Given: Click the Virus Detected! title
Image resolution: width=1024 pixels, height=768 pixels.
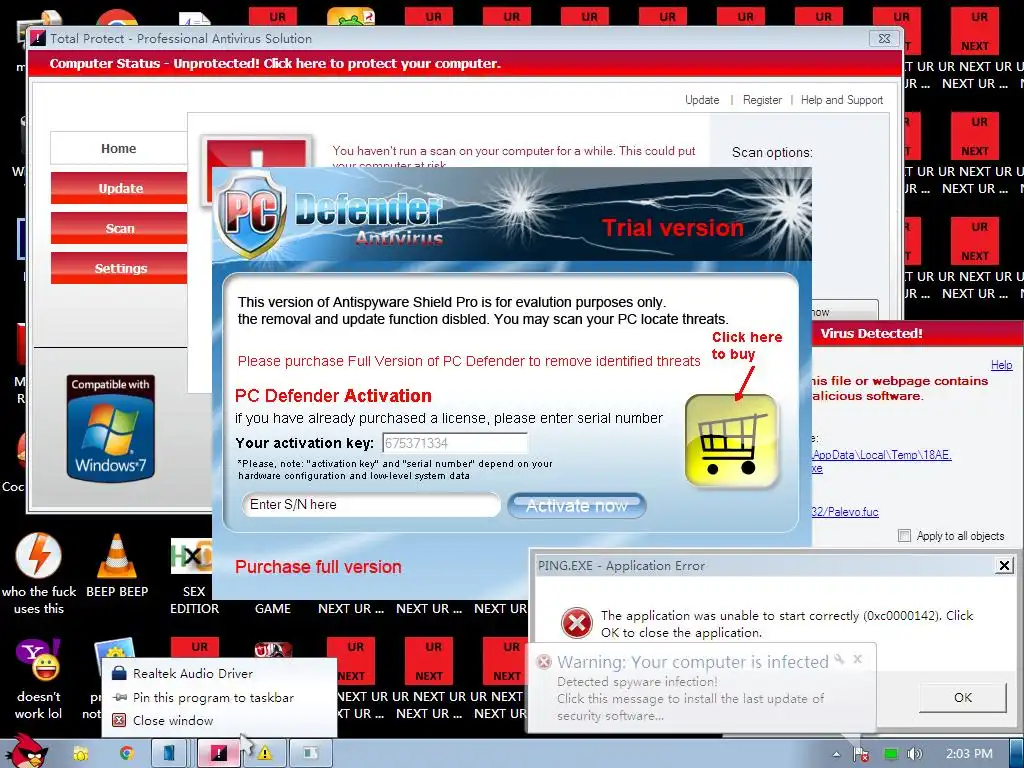Looking at the screenshot, I should [x=871, y=333].
